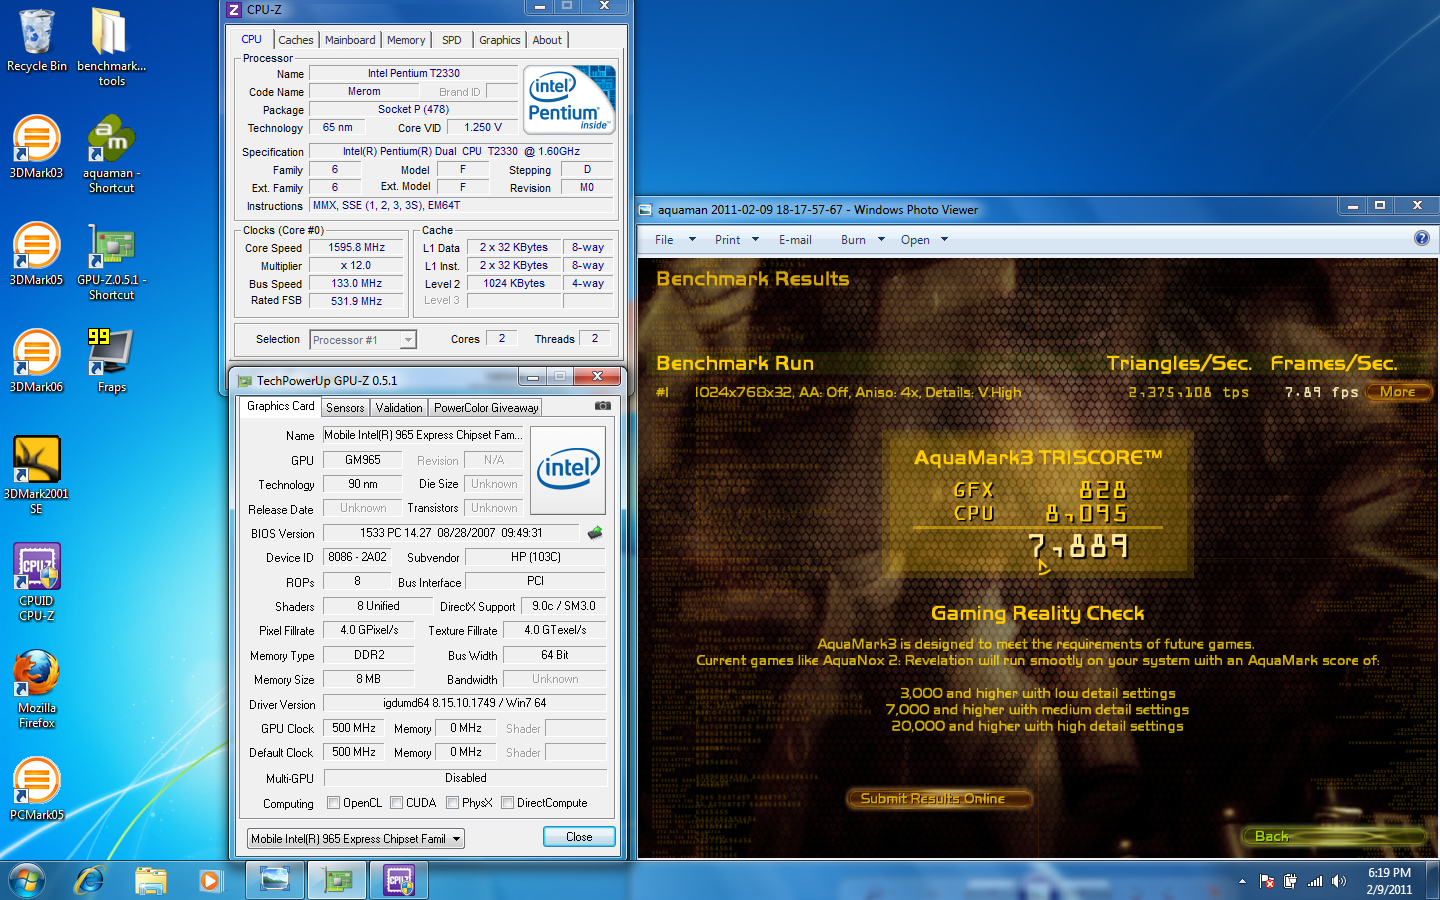This screenshot has width=1440, height=900.
Task: Open the GPU-Z graphics card selector dropdown
Action: tap(355, 839)
